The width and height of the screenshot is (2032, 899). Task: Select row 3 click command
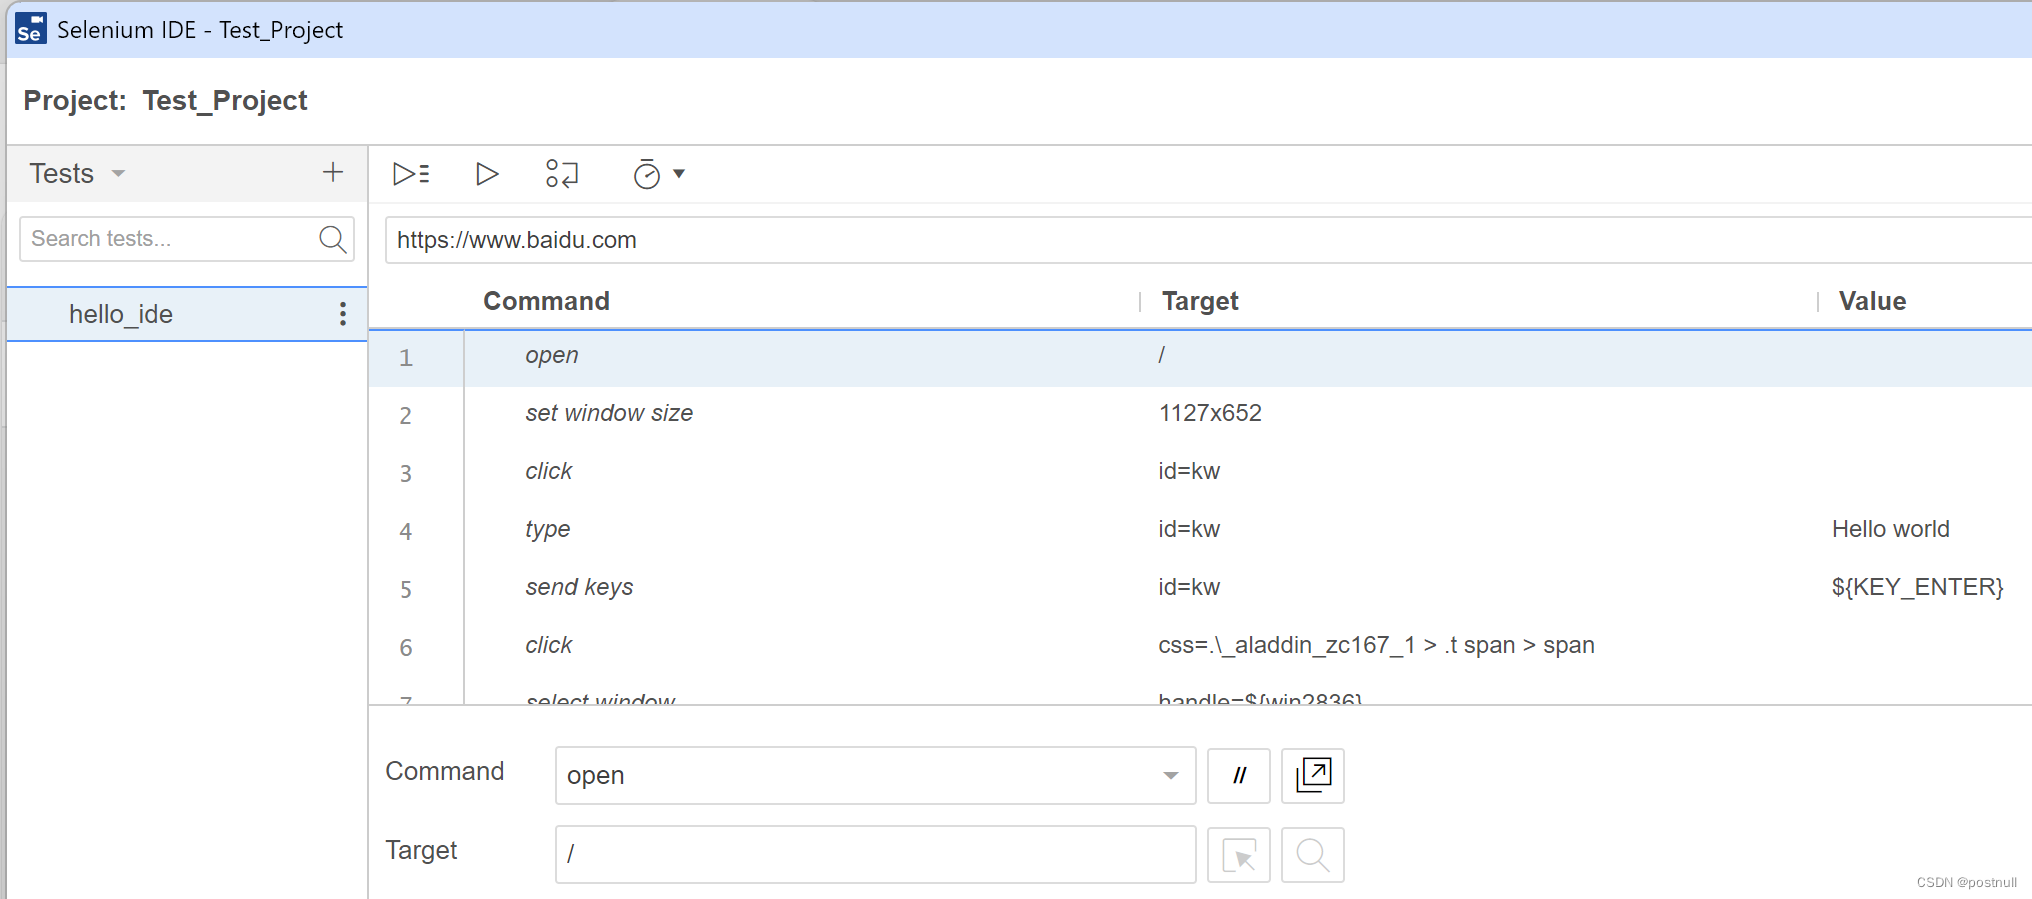tap(1200, 472)
